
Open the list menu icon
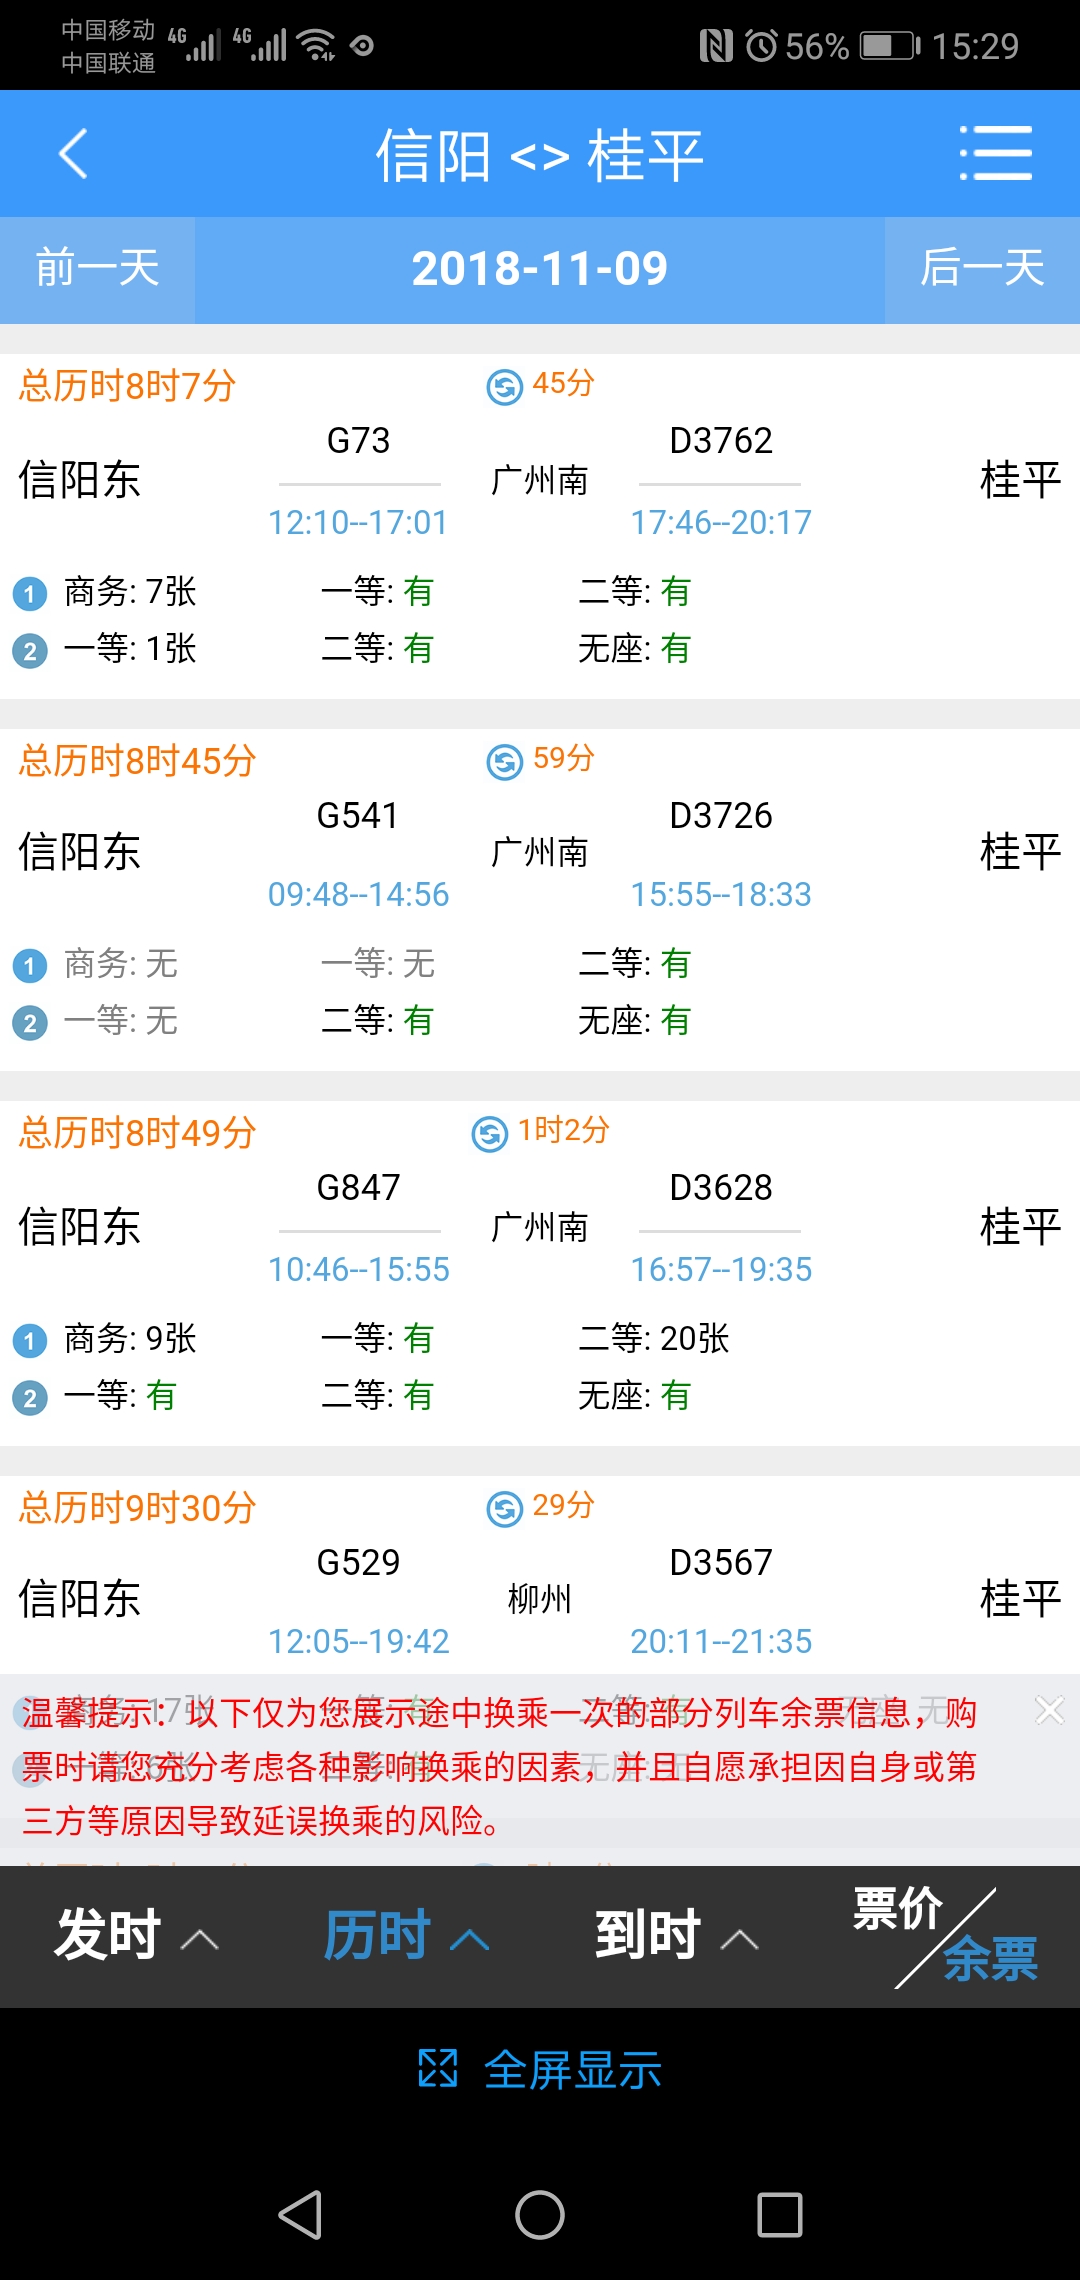point(995,154)
